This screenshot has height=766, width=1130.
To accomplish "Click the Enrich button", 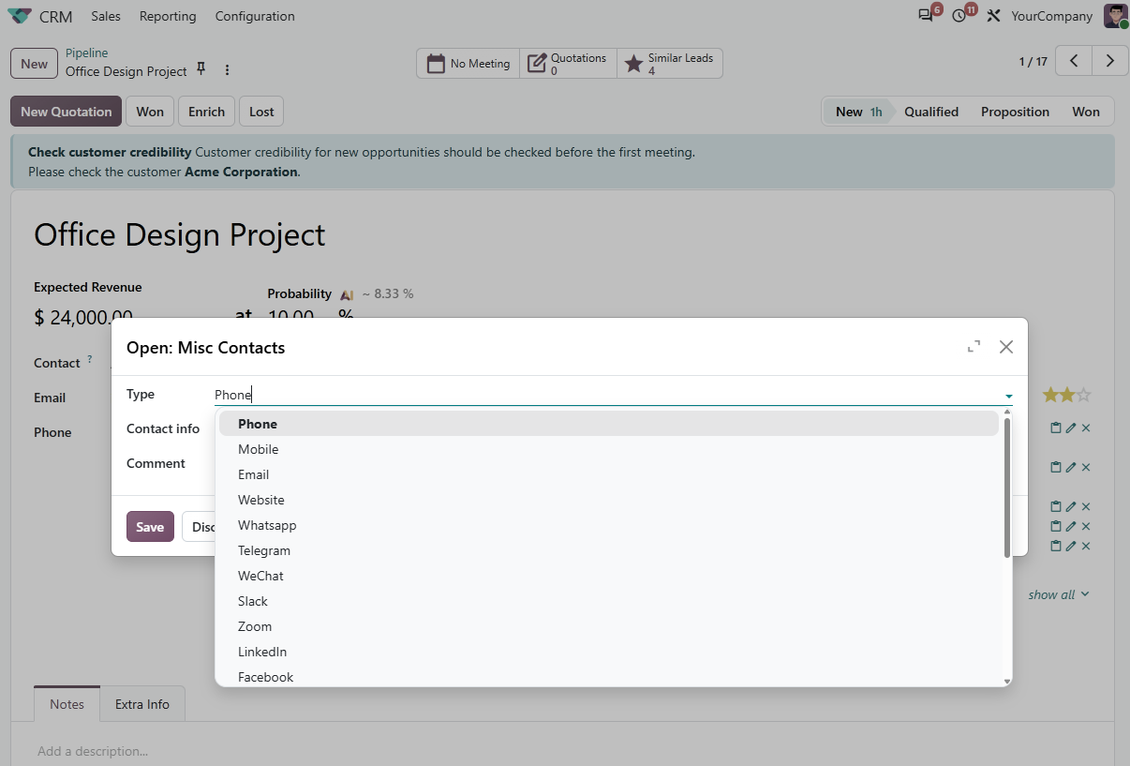I will (x=207, y=112).
